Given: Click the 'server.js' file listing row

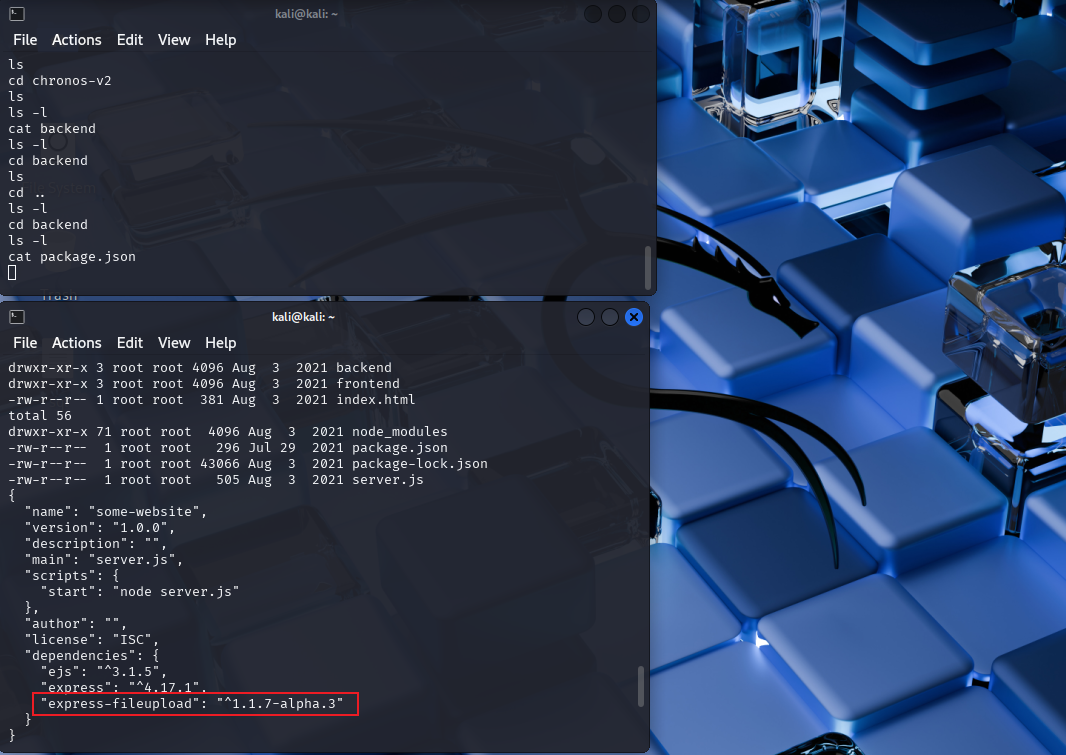Looking at the screenshot, I should (216, 479).
